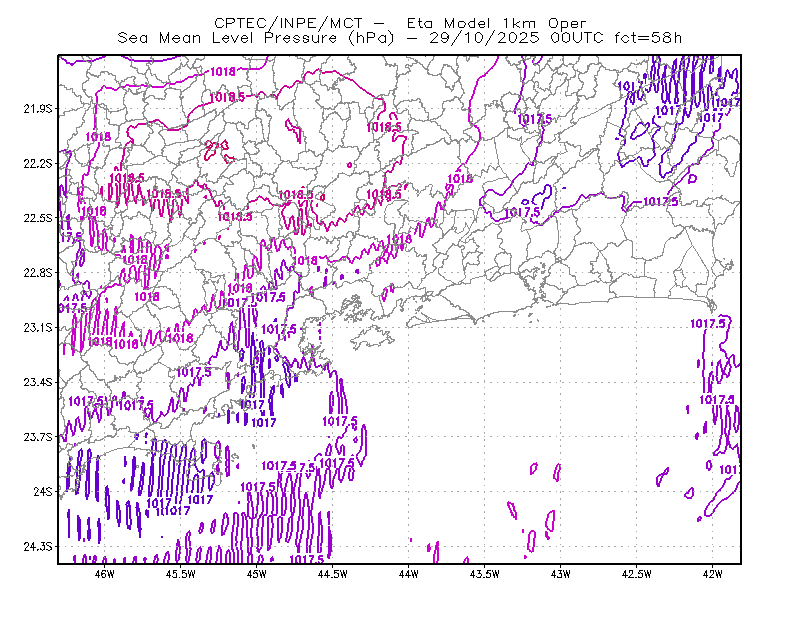The width and height of the screenshot is (800, 618).
Task: Click the 43.5W longitude axis label
Action: click(484, 574)
